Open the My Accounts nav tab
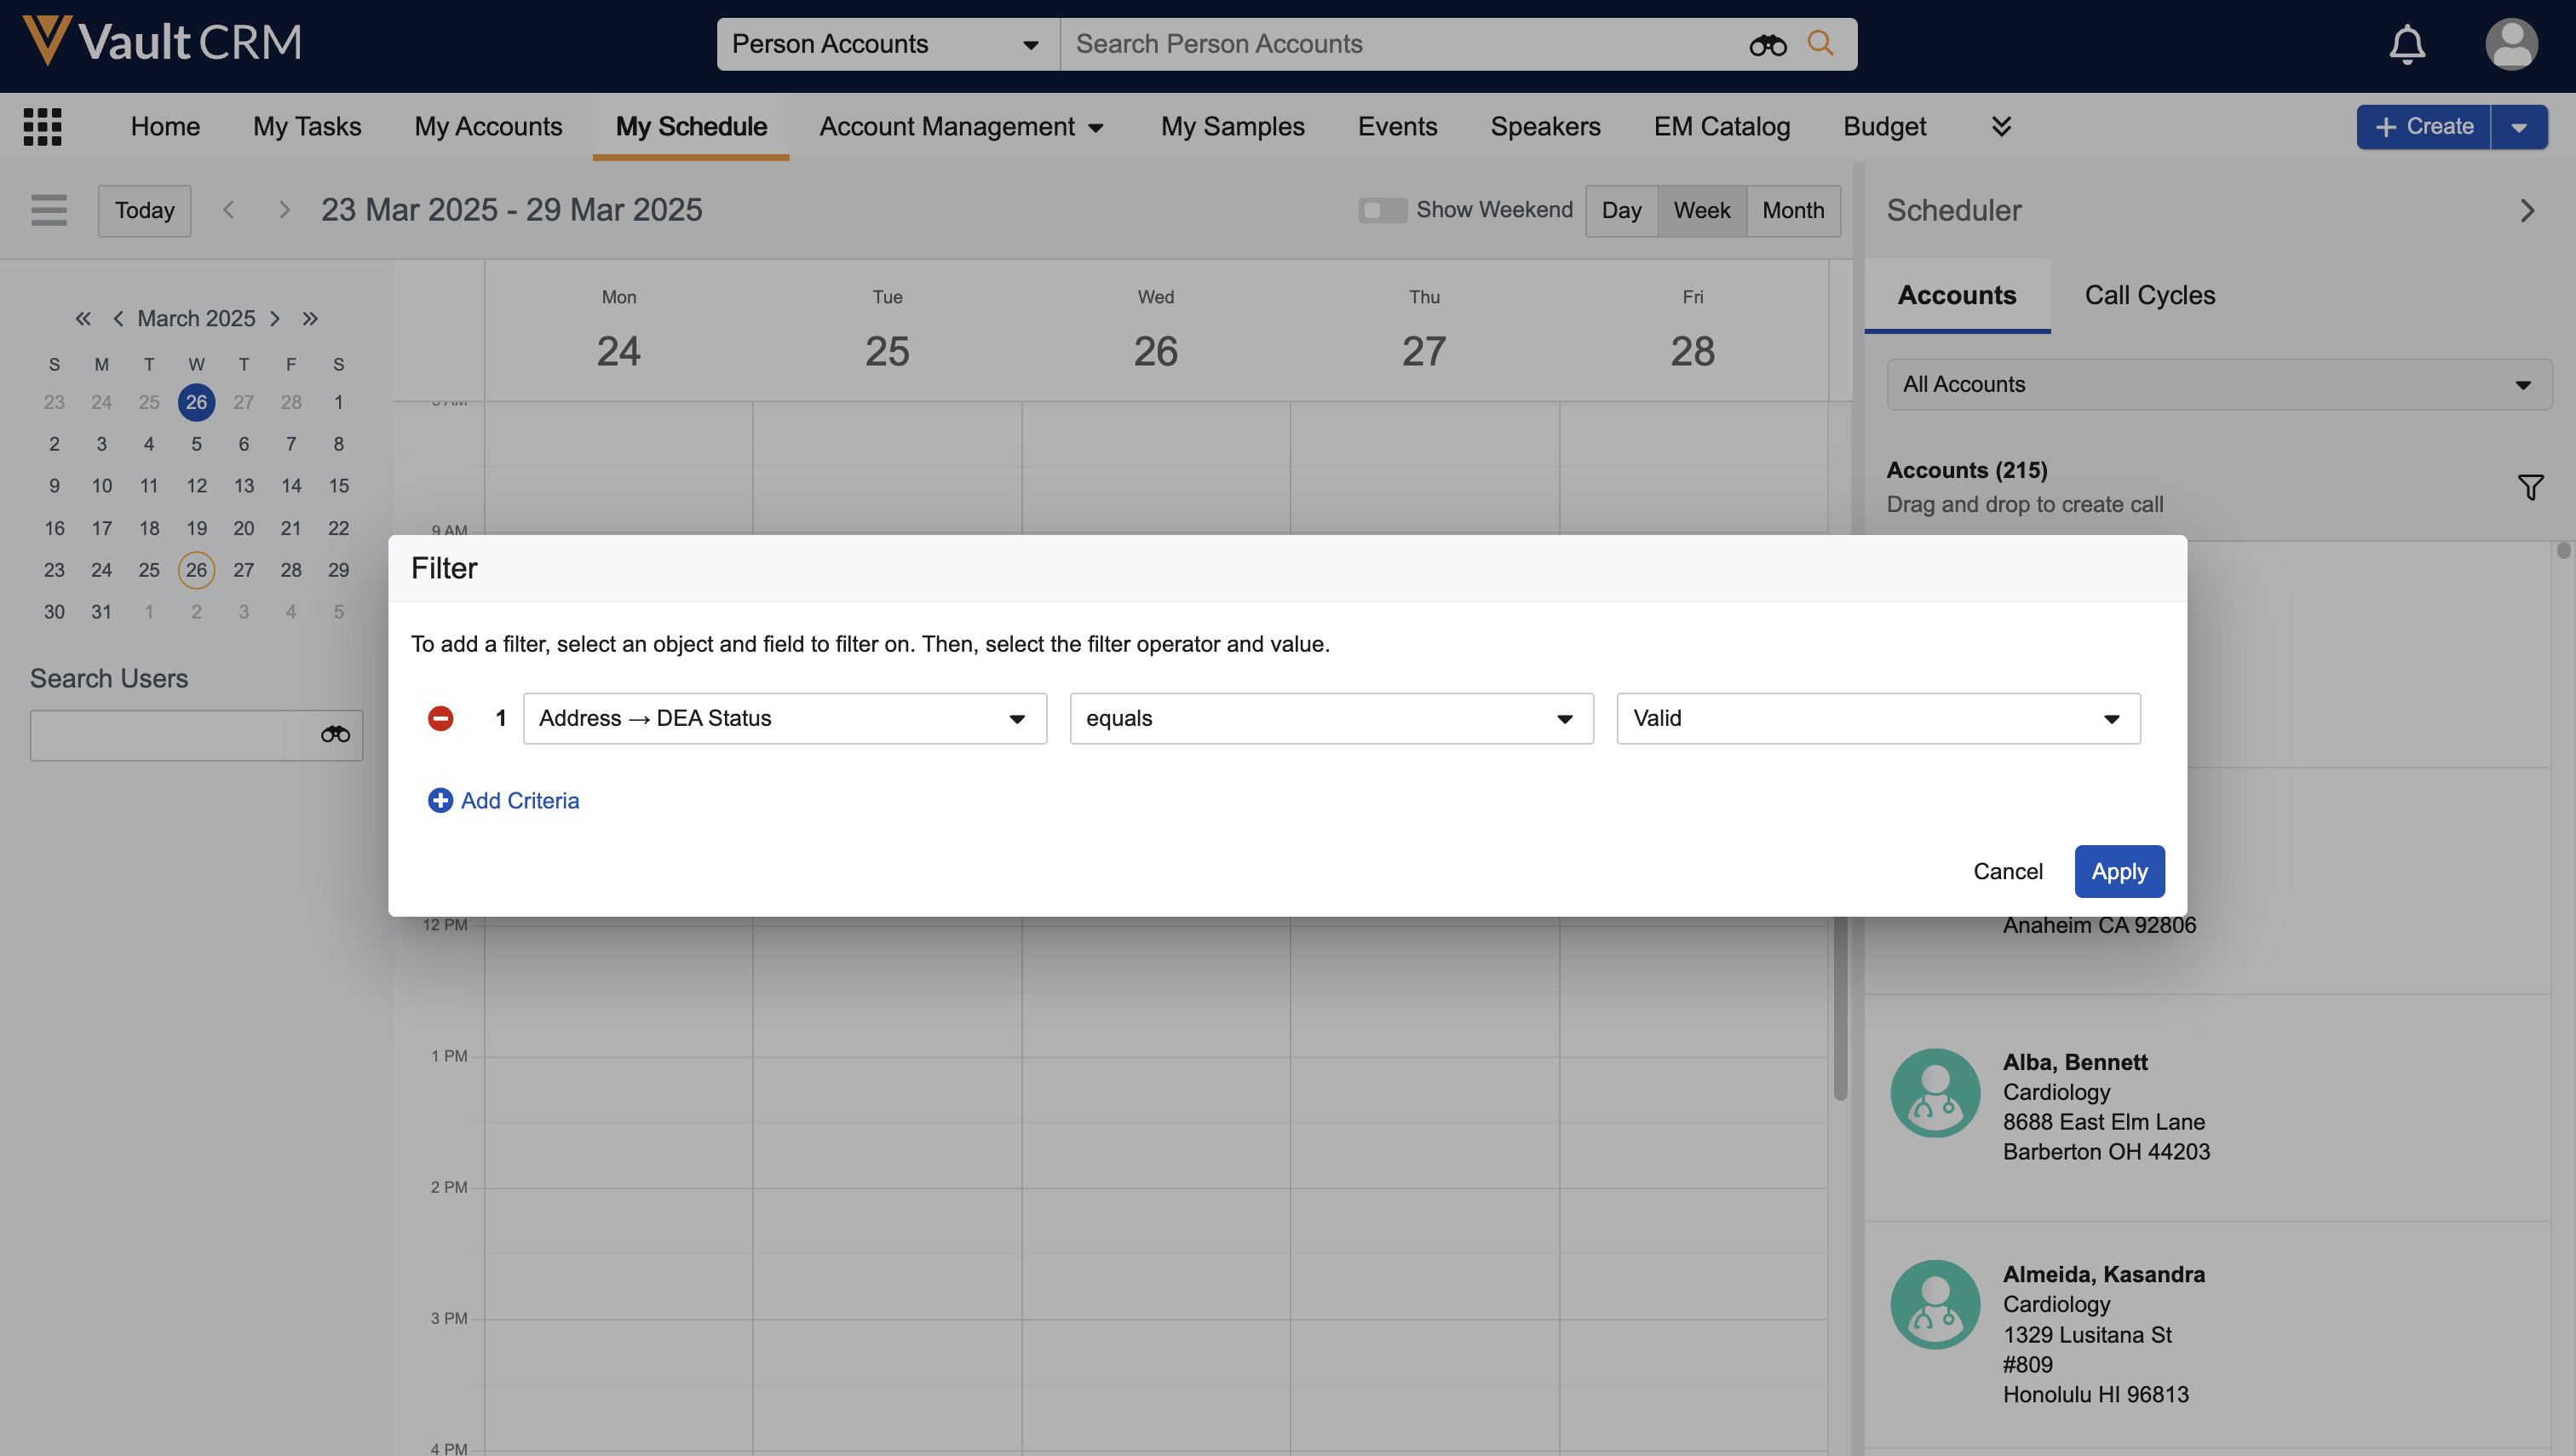The height and width of the screenshot is (1456, 2576). click(488, 126)
